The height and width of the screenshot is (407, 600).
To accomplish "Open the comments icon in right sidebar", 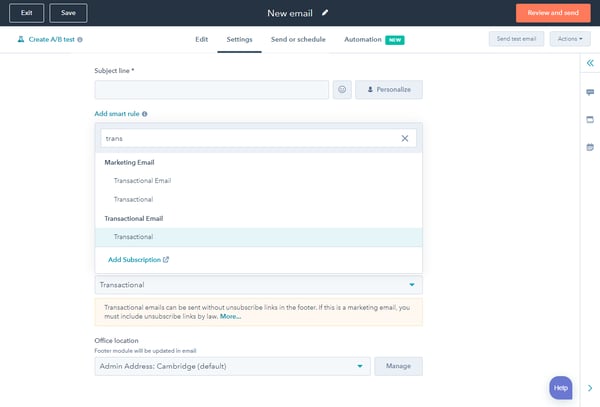I will click(x=589, y=92).
